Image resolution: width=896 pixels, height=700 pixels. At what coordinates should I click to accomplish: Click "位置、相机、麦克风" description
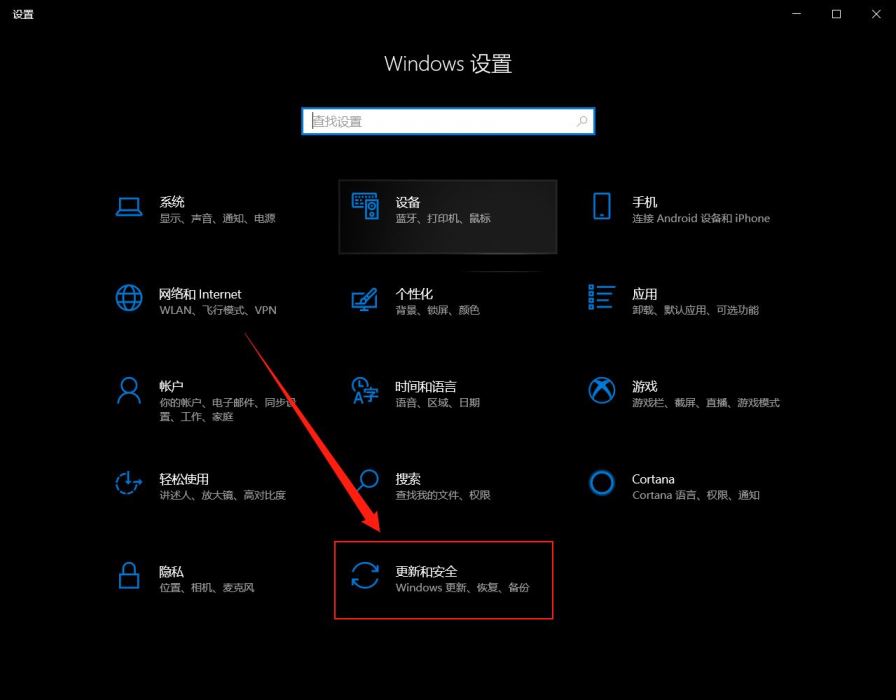[x=206, y=587]
